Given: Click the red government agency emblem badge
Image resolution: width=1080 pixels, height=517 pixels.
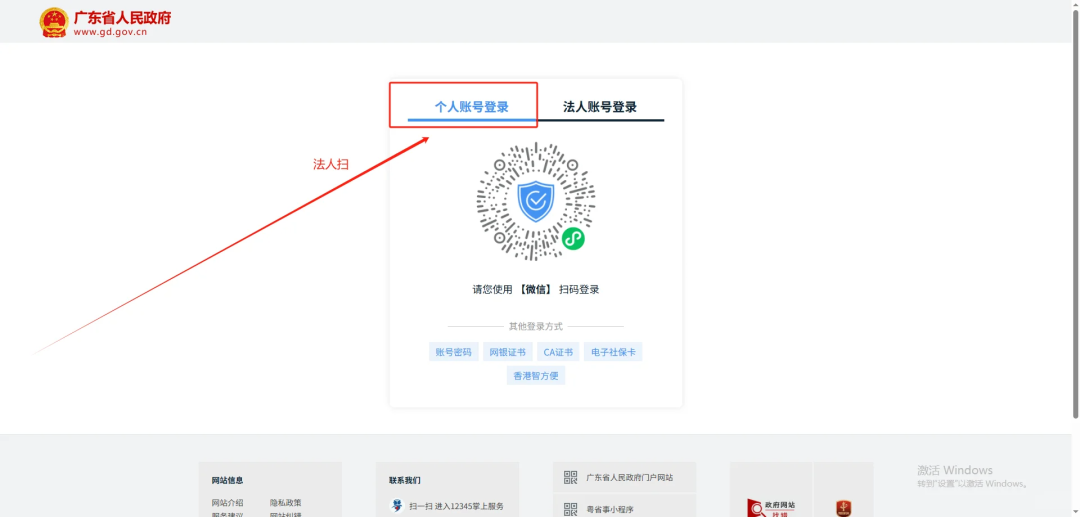Looking at the screenshot, I should tap(844, 508).
